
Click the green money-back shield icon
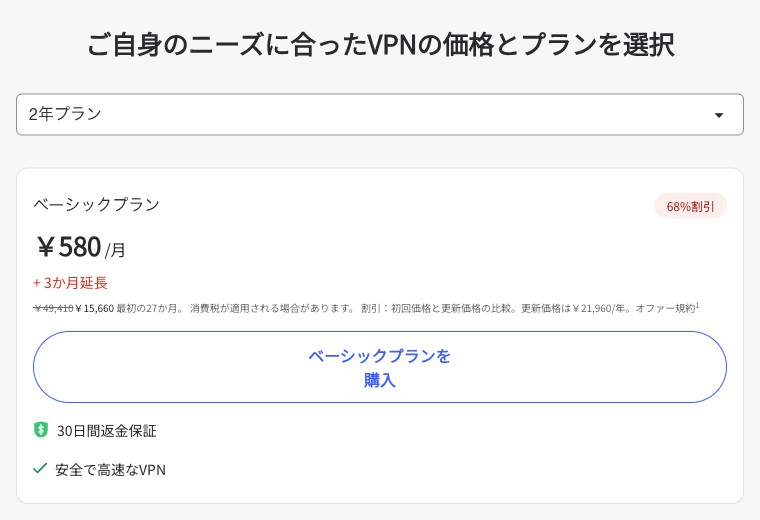pos(41,429)
